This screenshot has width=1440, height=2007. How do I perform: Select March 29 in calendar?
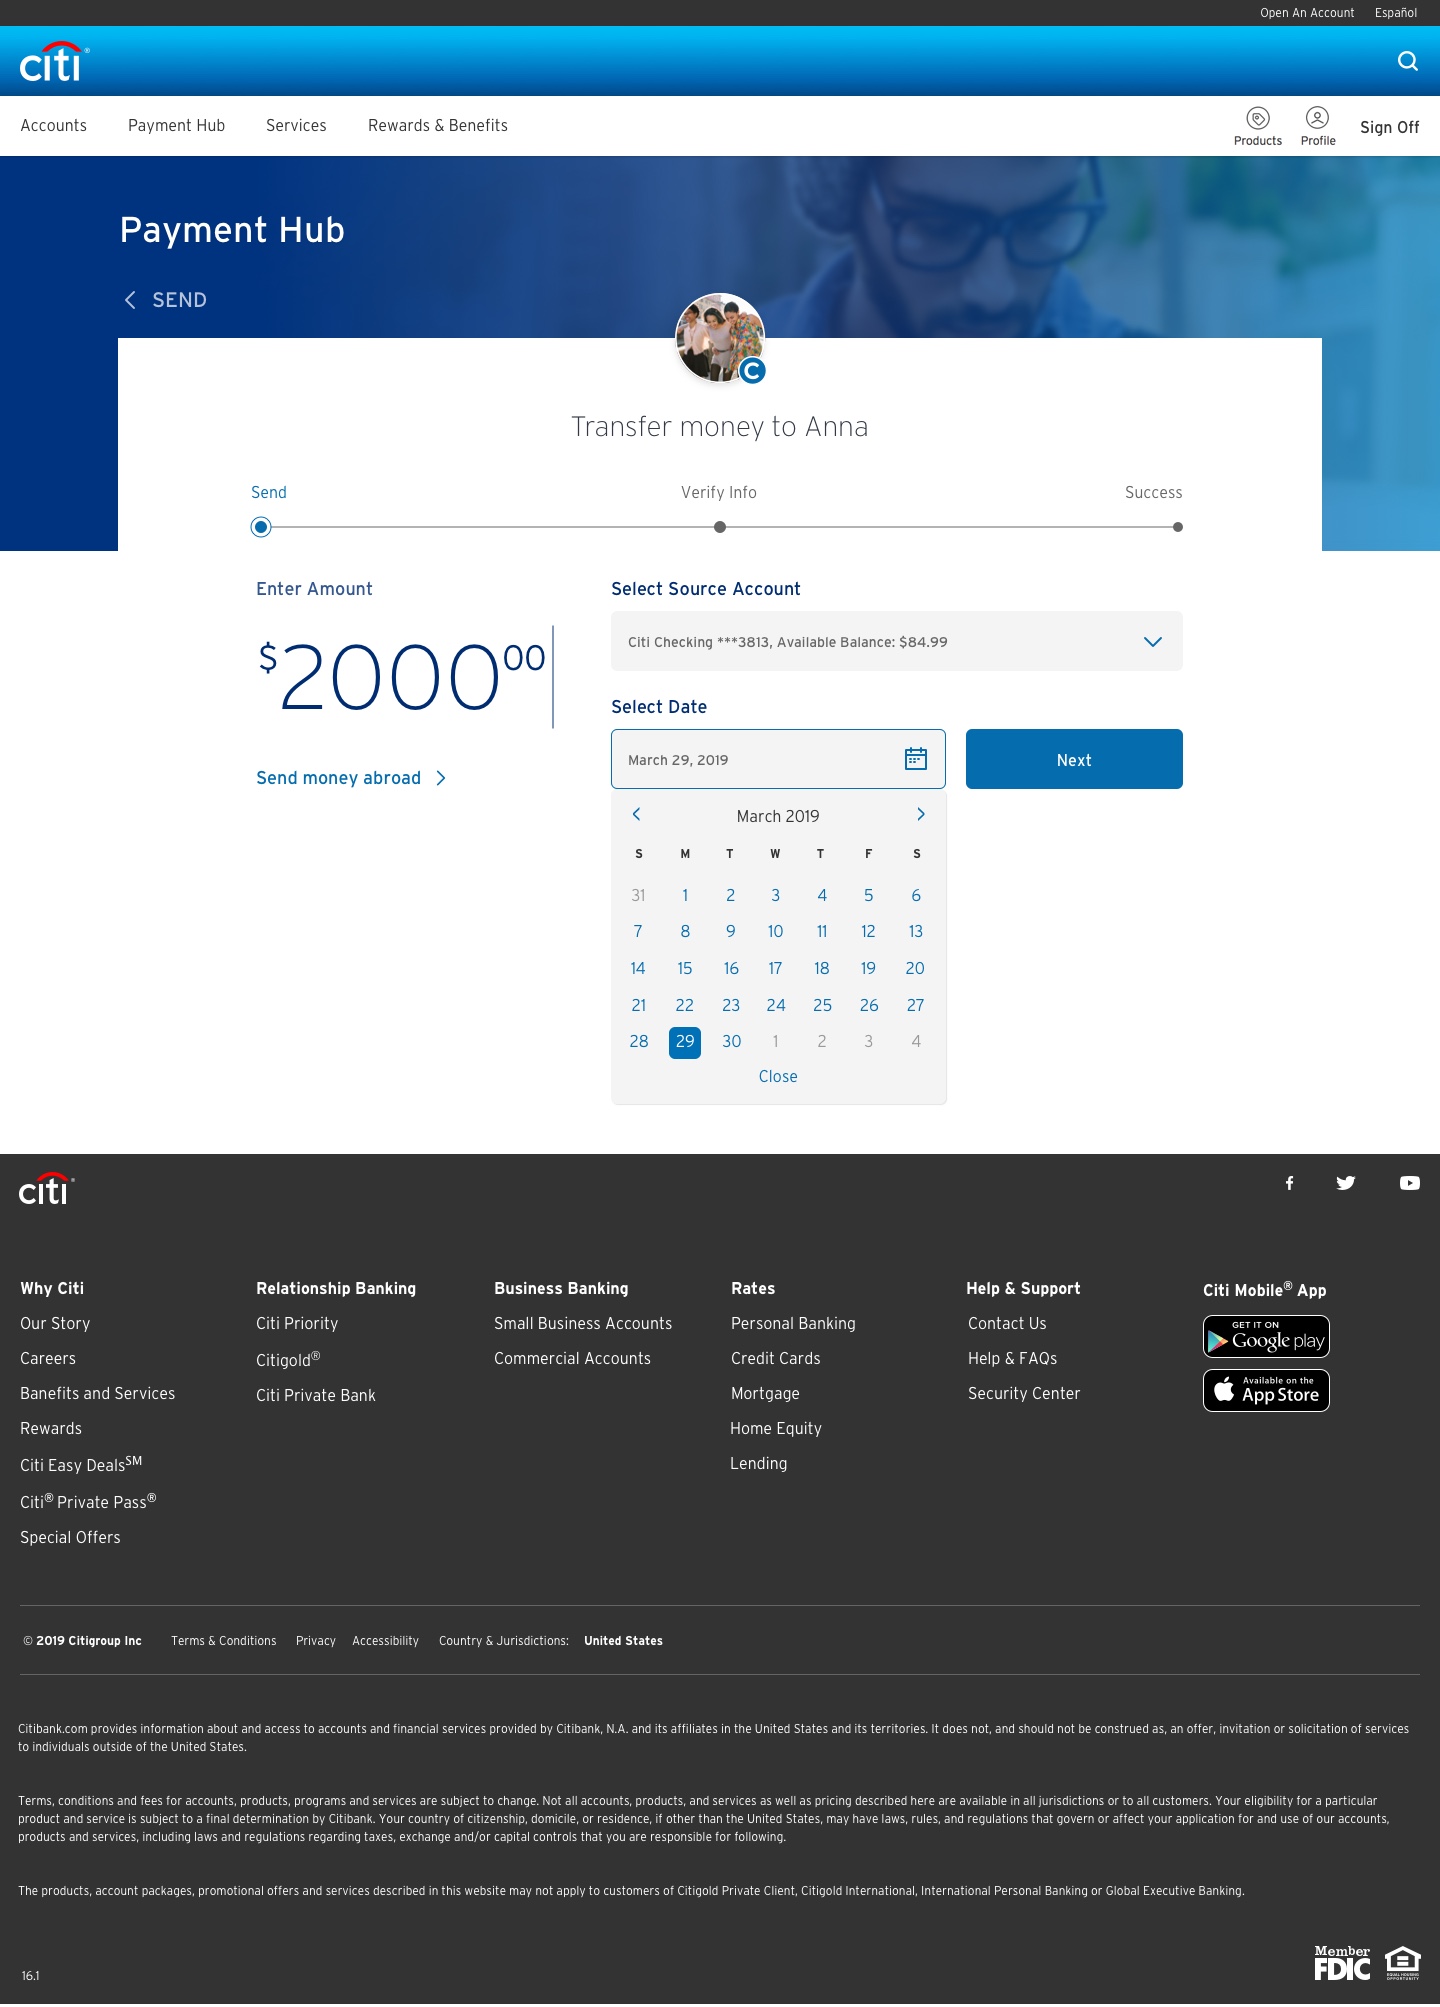click(685, 1042)
